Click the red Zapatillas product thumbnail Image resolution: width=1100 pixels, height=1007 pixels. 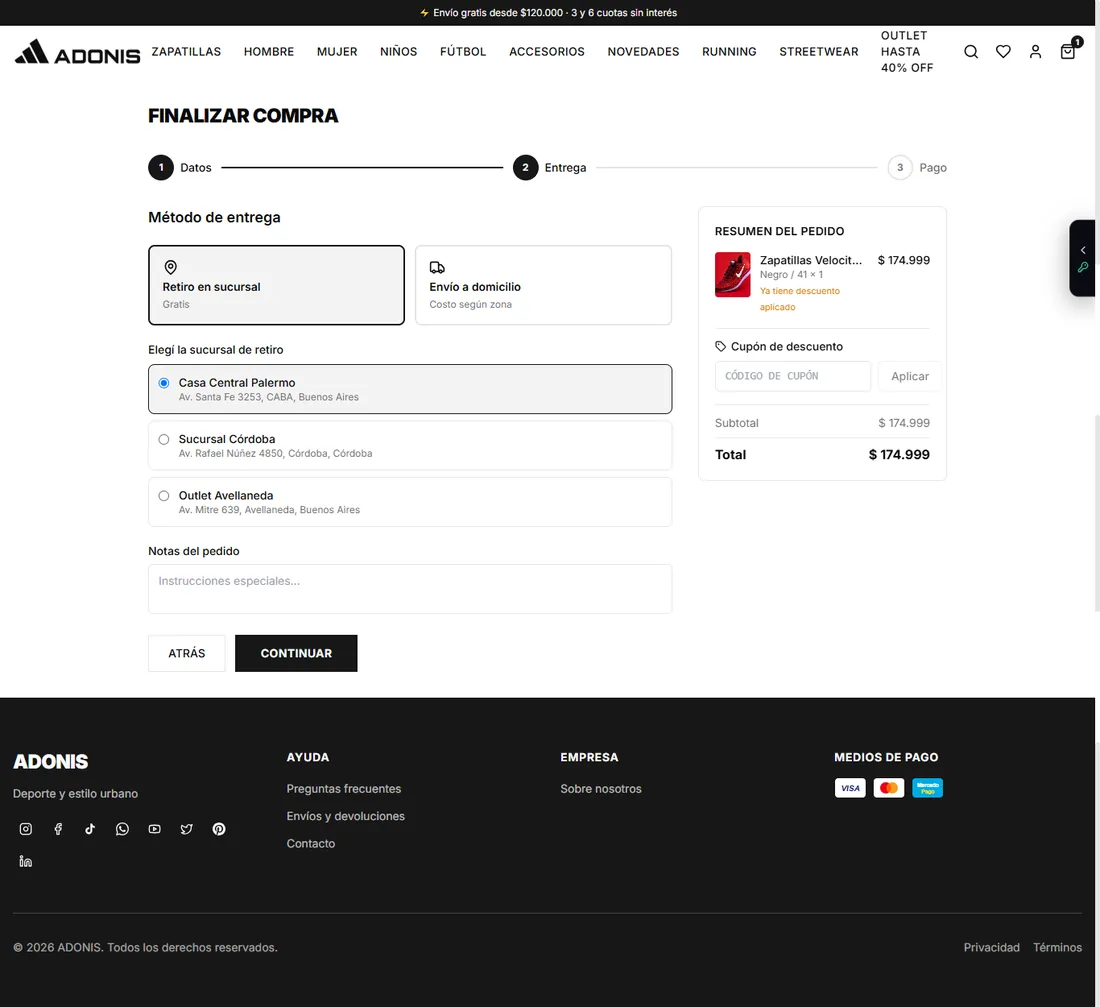[732, 274]
